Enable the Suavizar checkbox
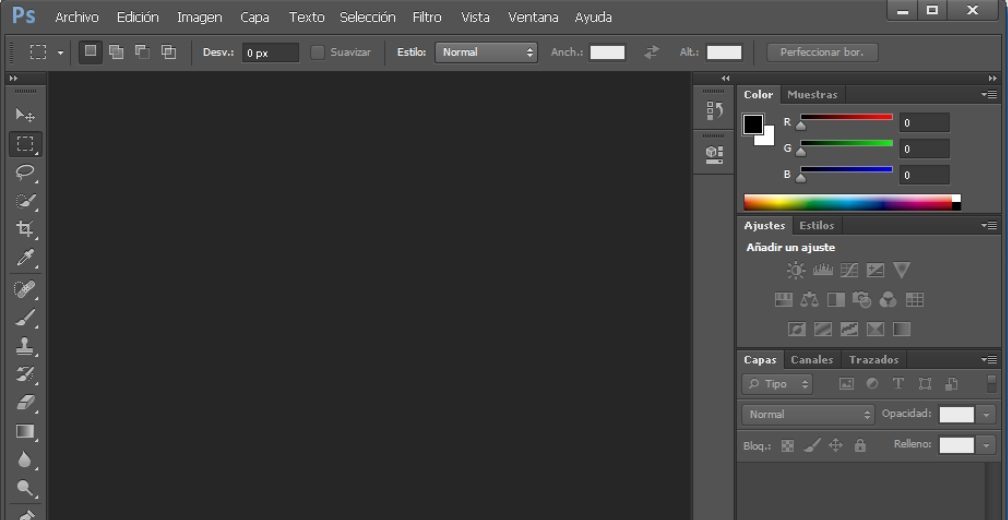Viewport: 1008px width, 520px height. (x=317, y=53)
